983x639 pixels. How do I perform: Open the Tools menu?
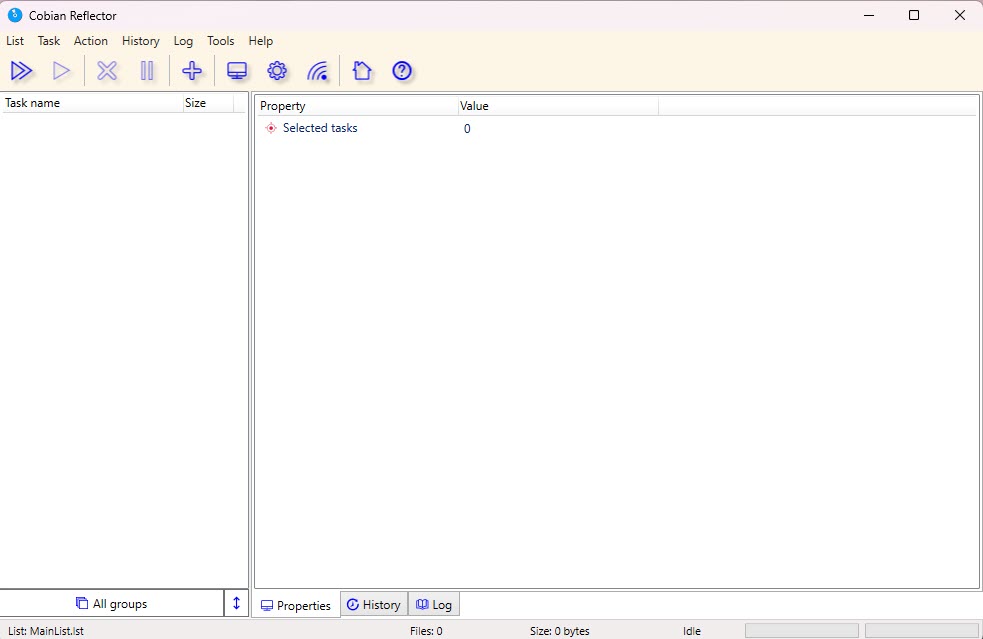click(x=220, y=41)
